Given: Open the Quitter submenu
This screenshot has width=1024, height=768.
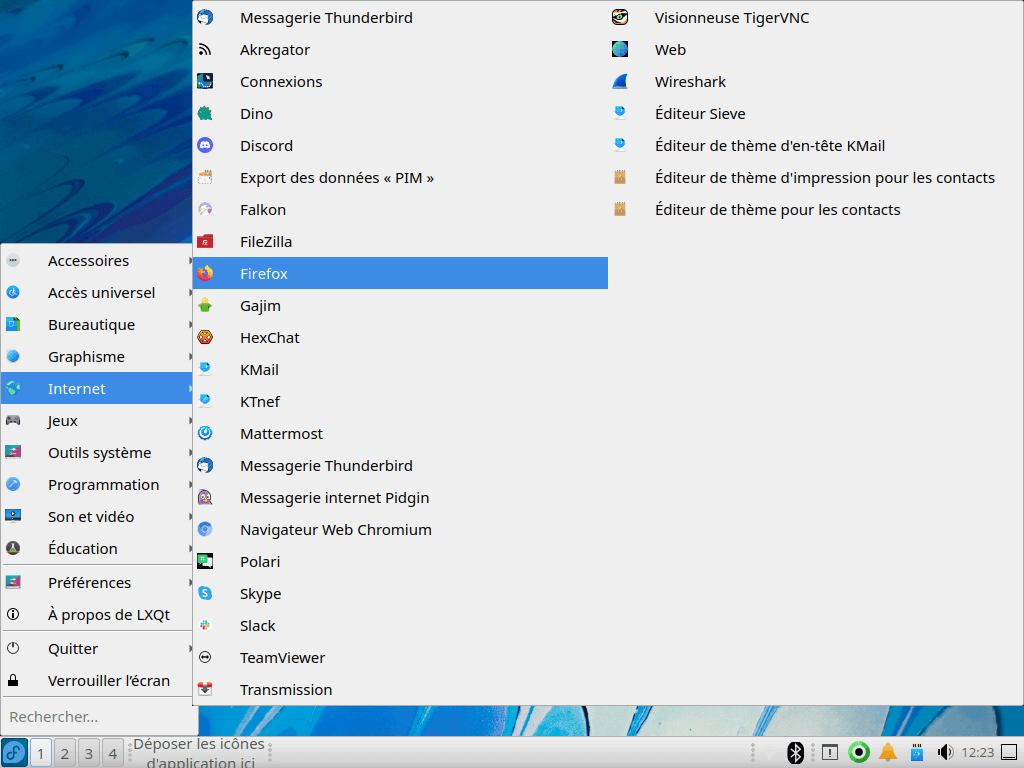Looking at the screenshot, I should click(x=97, y=648).
